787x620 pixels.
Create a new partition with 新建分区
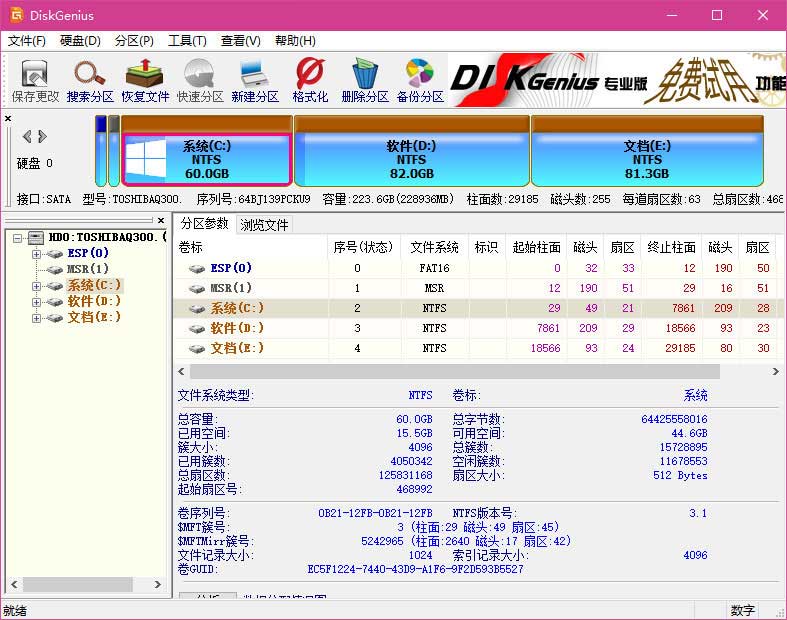(254, 80)
